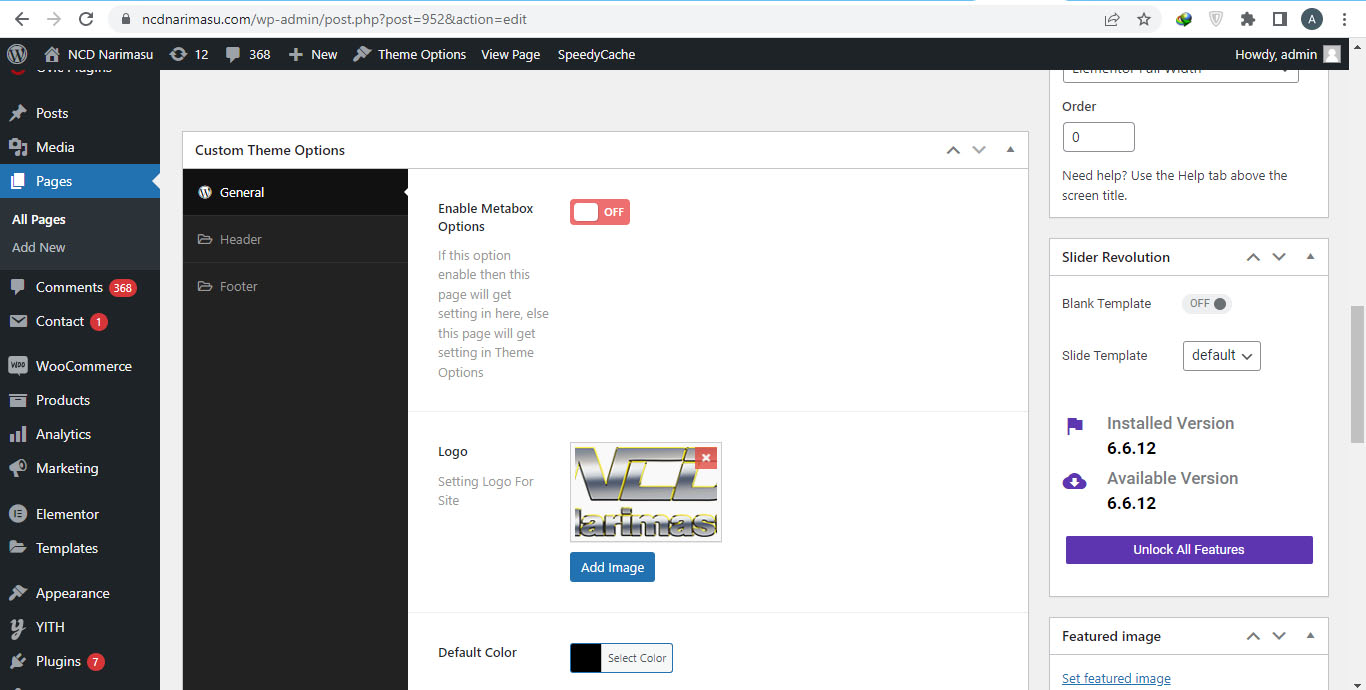The height and width of the screenshot is (690, 1366).
Task: Click the Order number input field
Action: point(1098,137)
